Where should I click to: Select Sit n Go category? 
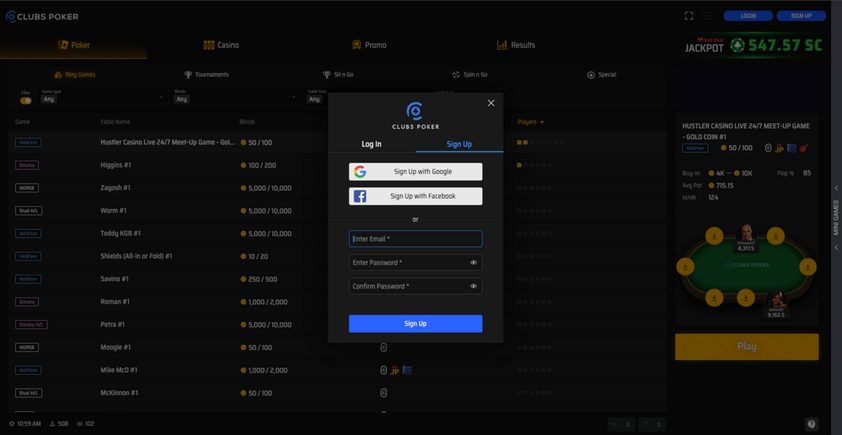coord(338,75)
